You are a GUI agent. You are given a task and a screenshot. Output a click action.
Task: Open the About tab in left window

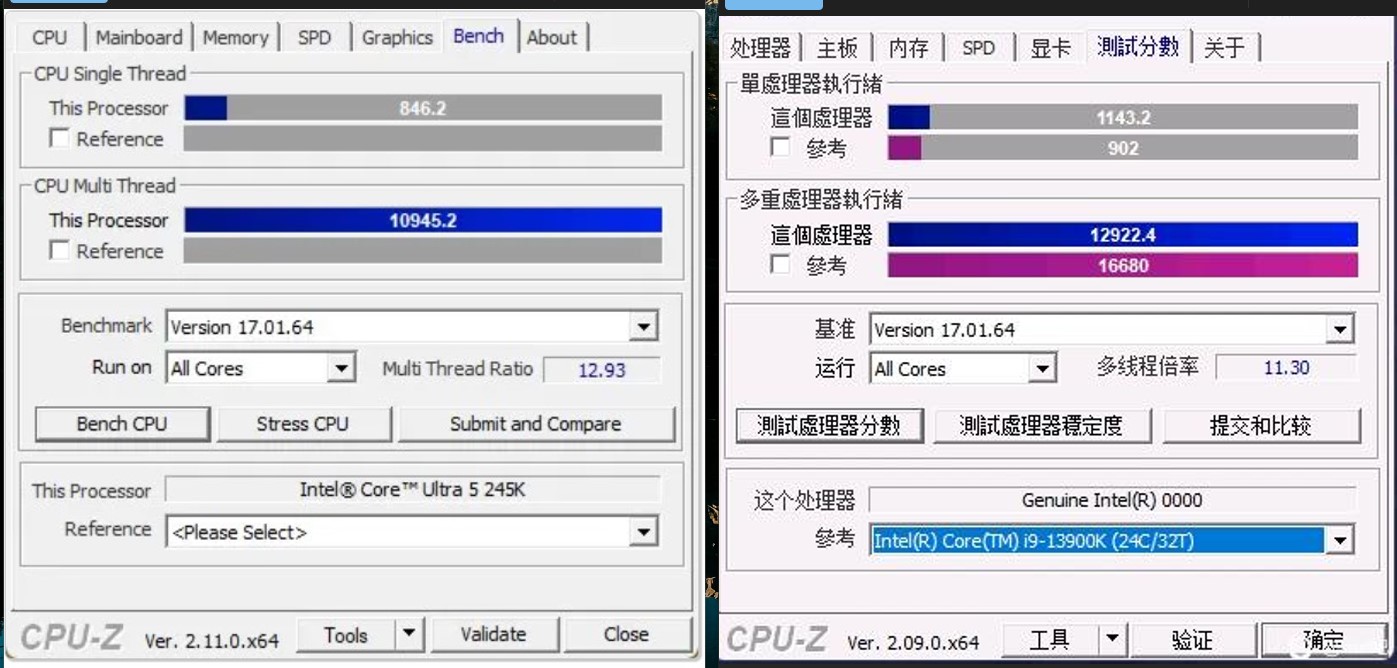pos(552,38)
